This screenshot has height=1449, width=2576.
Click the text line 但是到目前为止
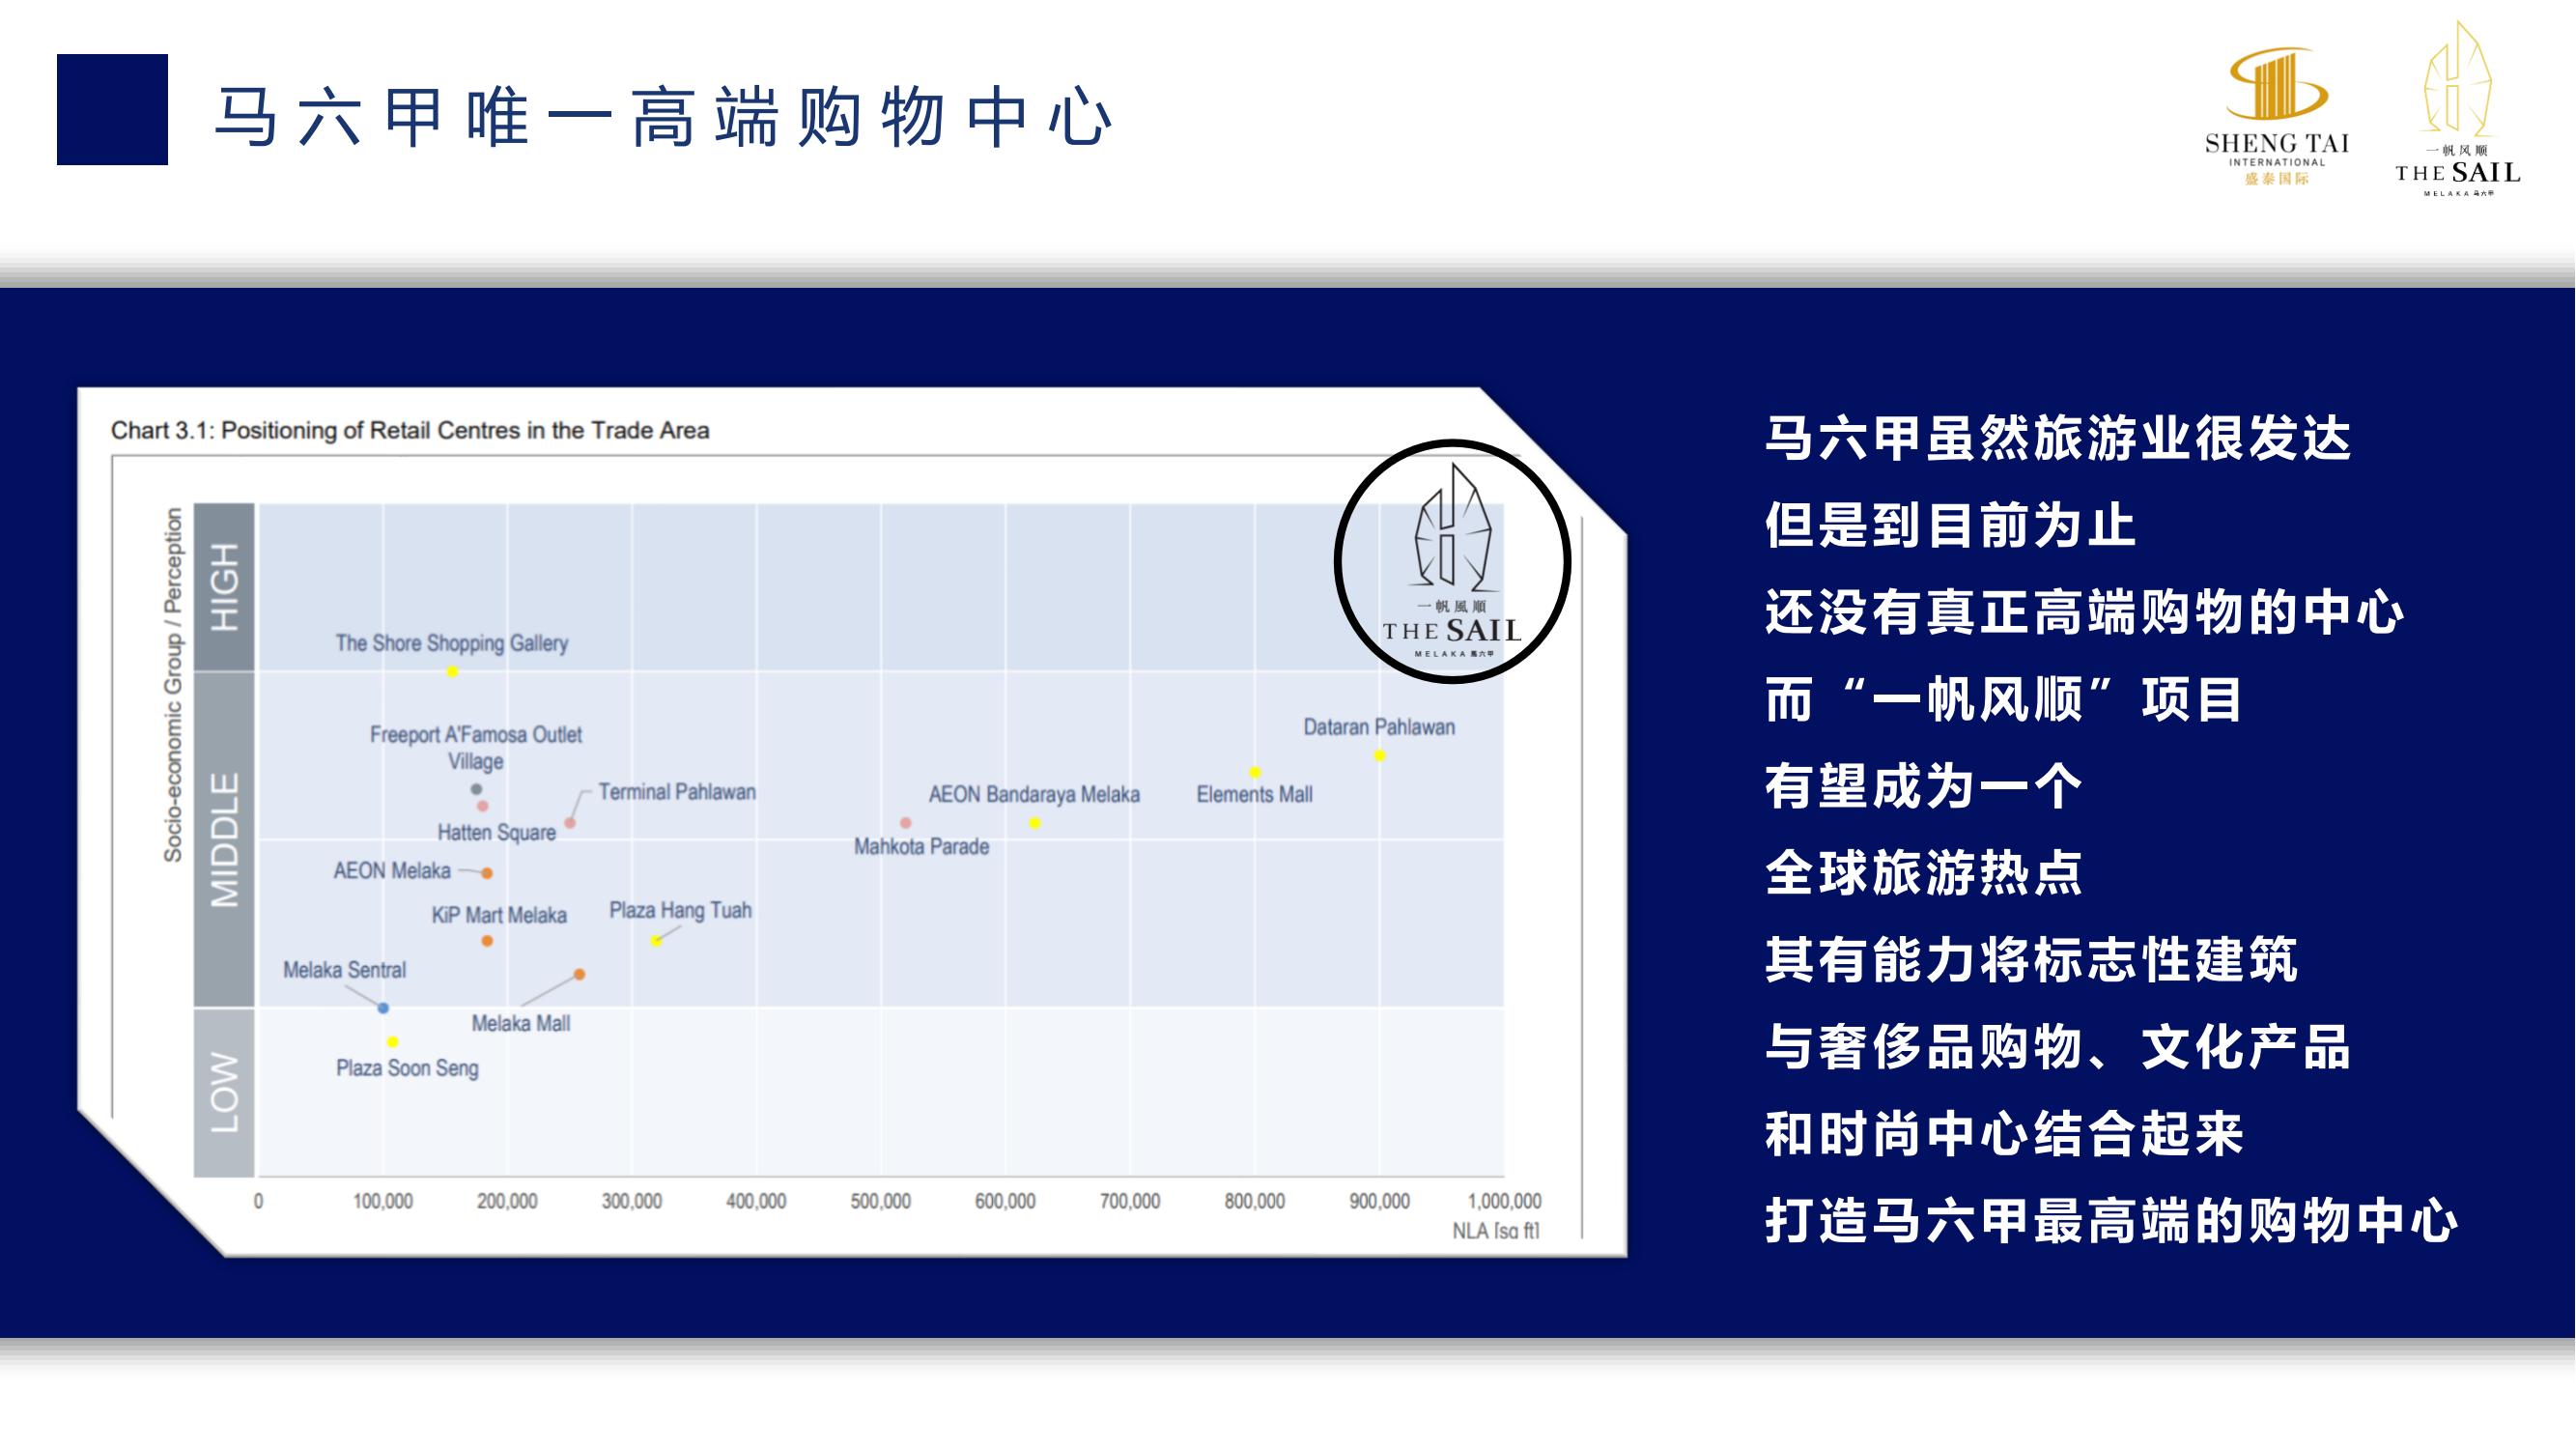pos(1951,525)
